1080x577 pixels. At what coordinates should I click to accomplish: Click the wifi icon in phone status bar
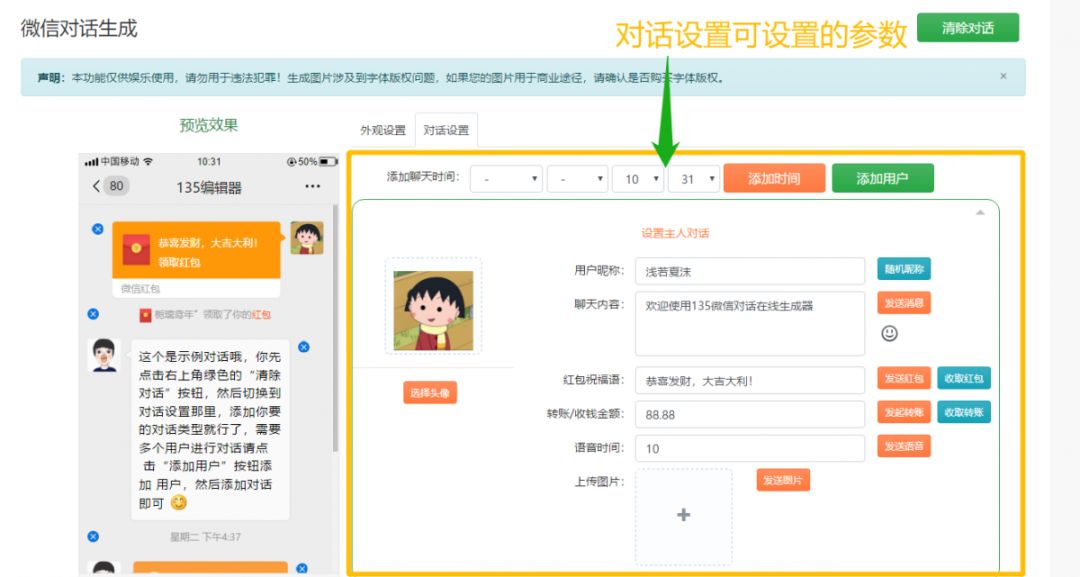coord(147,162)
